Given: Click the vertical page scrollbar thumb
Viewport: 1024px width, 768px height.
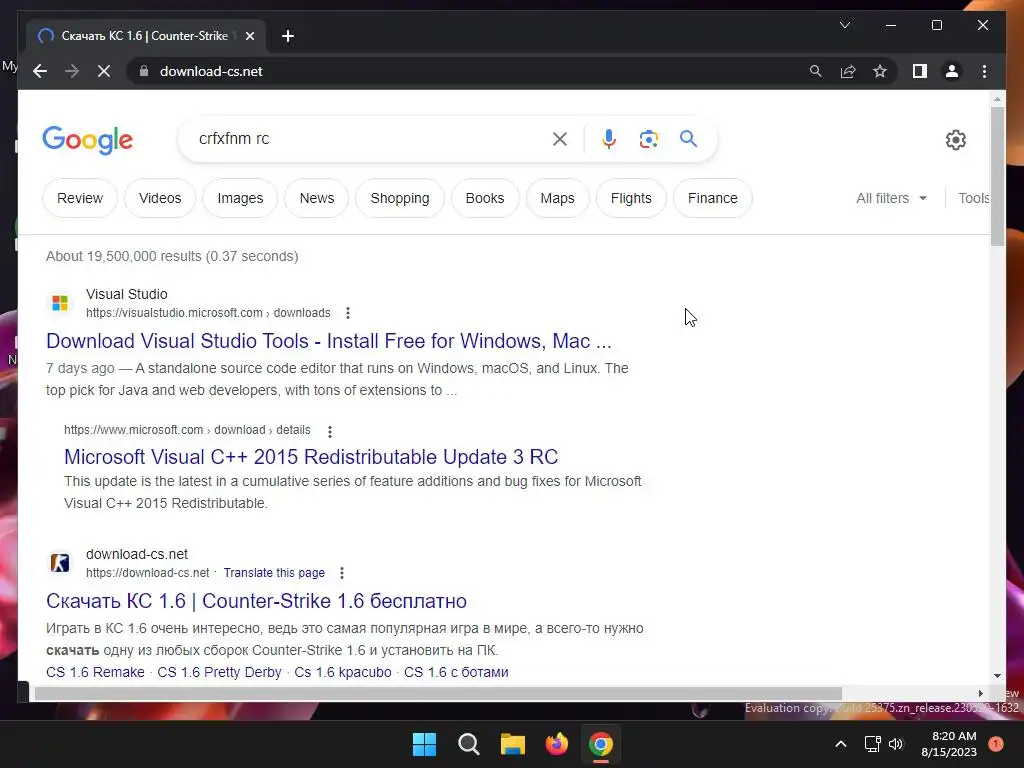Looking at the screenshot, I should (x=997, y=176).
